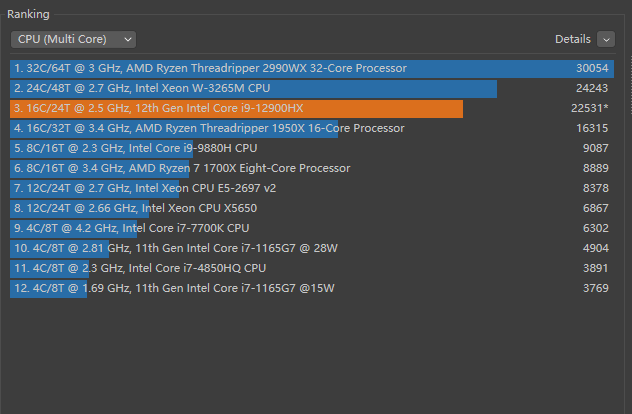Click the 30054 score value
This screenshot has height=414, width=632.
coord(592,68)
